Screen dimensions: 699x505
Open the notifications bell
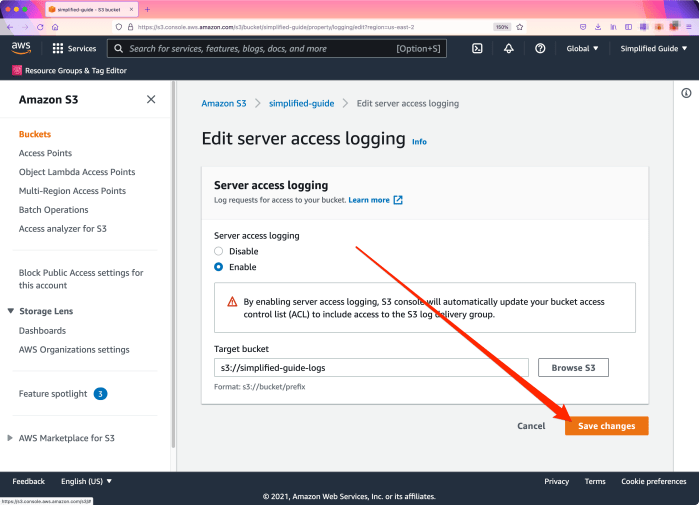click(509, 49)
